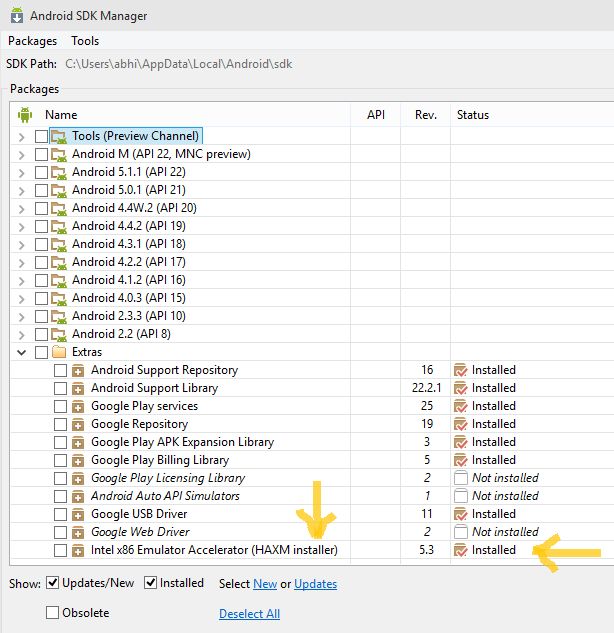Click the Android Support Library package icon
This screenshot has height=633, width=614.
78,388
